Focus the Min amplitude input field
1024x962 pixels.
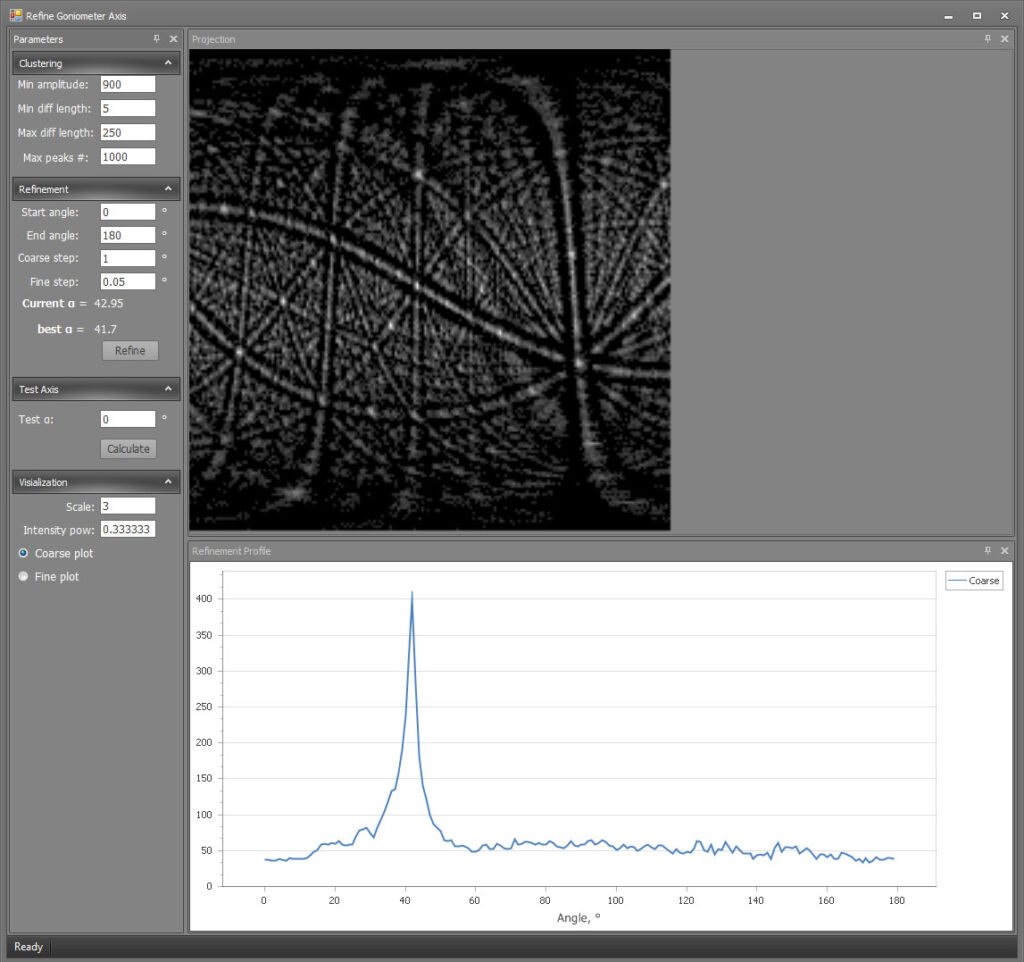(x=128, y=84)
